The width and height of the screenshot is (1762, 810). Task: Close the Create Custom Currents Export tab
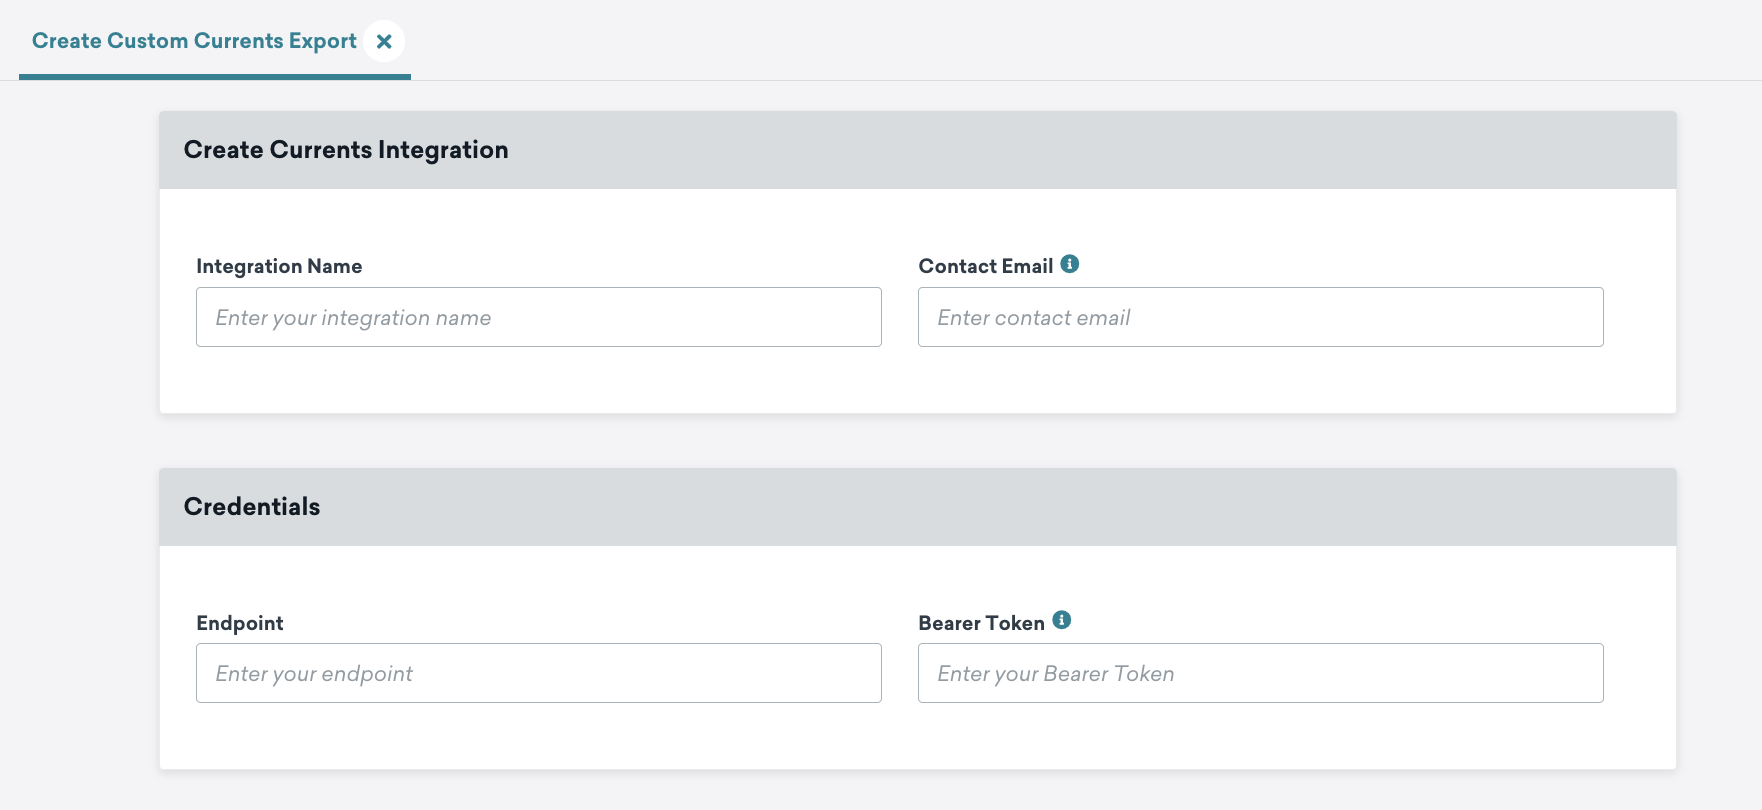[384, 42]
